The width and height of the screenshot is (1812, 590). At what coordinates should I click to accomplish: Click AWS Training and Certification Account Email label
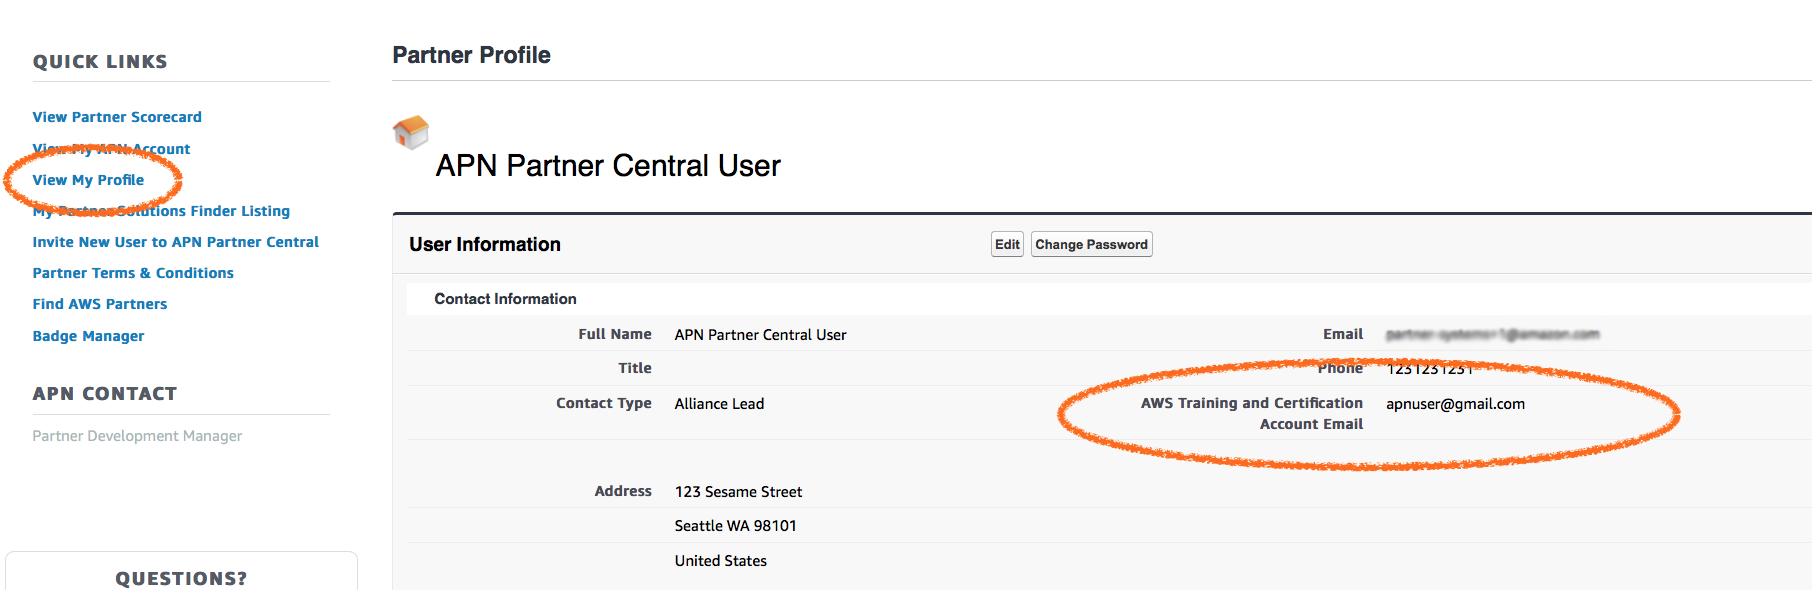[x=1252, y=413]
